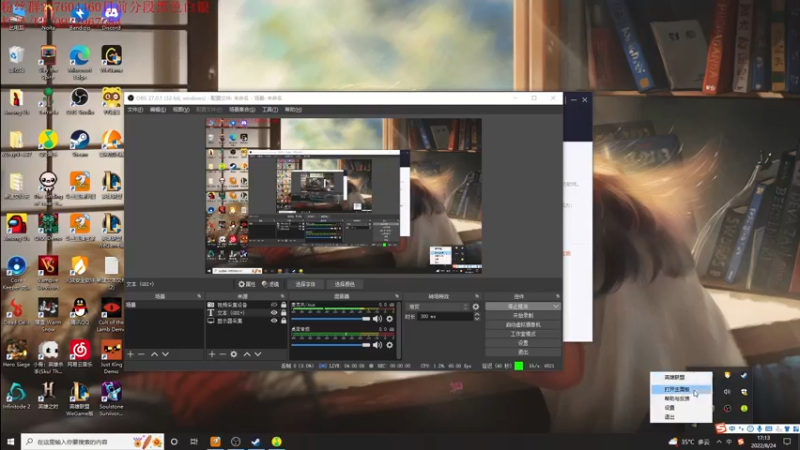The image size is (800, 450).
Task: Mute the desktop audio speaker icon
Action: (x=378, y=345)
